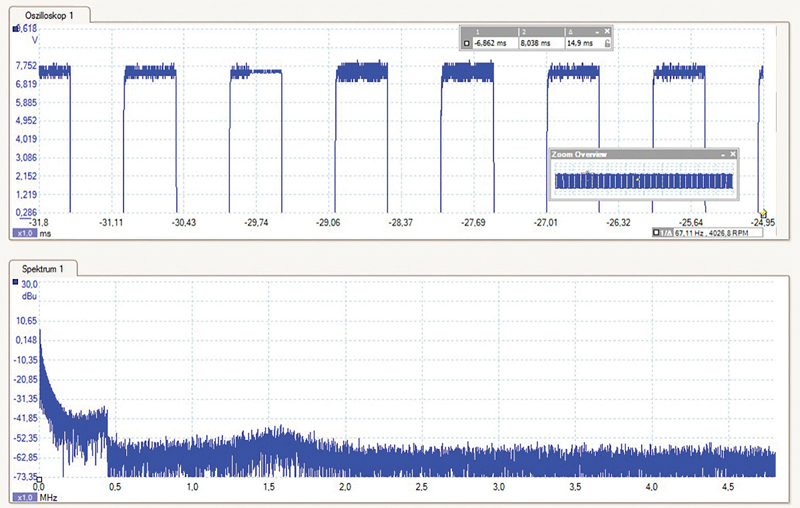Click the 4,019 voltage axis value

(x=27, y=139)
